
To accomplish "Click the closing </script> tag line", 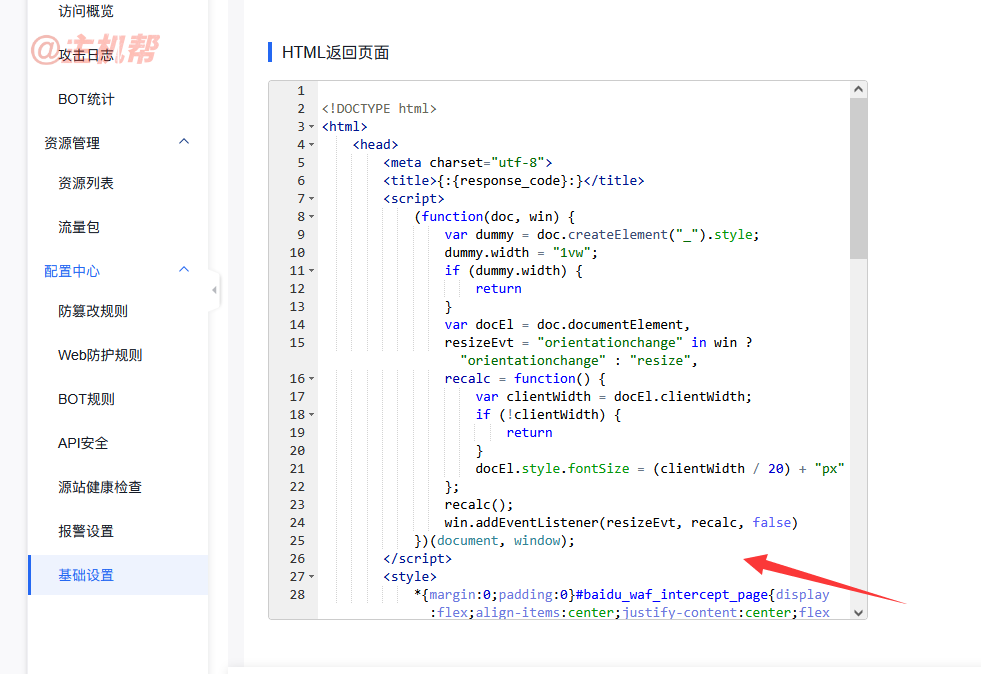I will 417,559.
